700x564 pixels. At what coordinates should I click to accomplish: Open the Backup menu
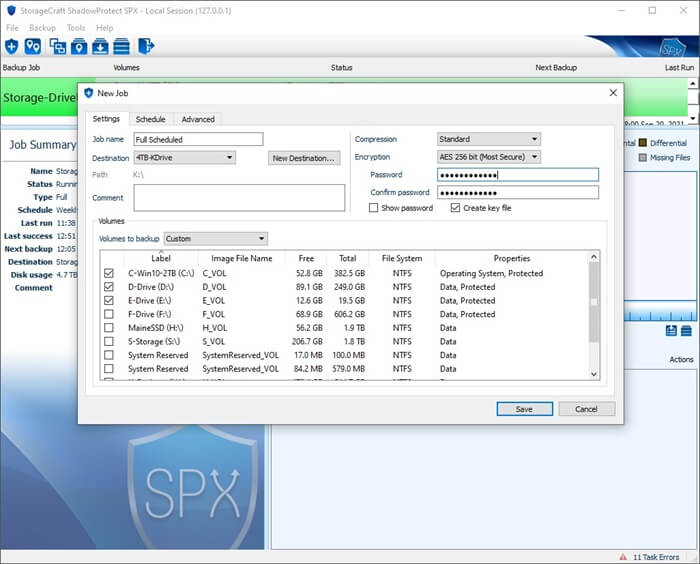pyautogui.click(x=43, y=28)
